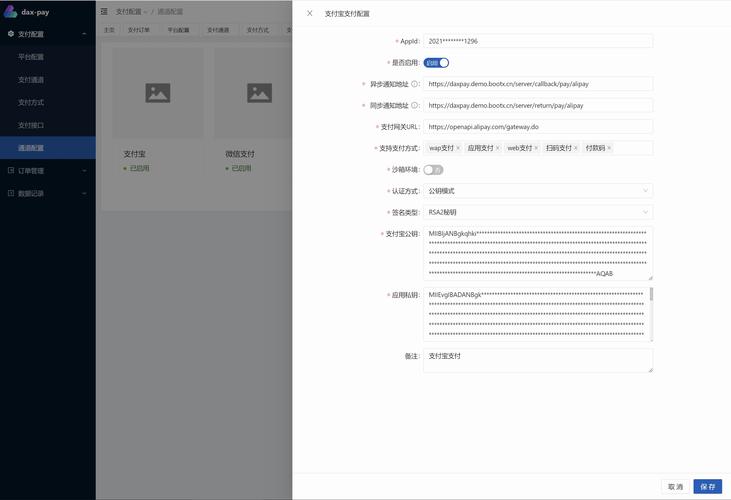Click the gear icon next to 支付配置
731x500 pixels.
tap(11, 34)
